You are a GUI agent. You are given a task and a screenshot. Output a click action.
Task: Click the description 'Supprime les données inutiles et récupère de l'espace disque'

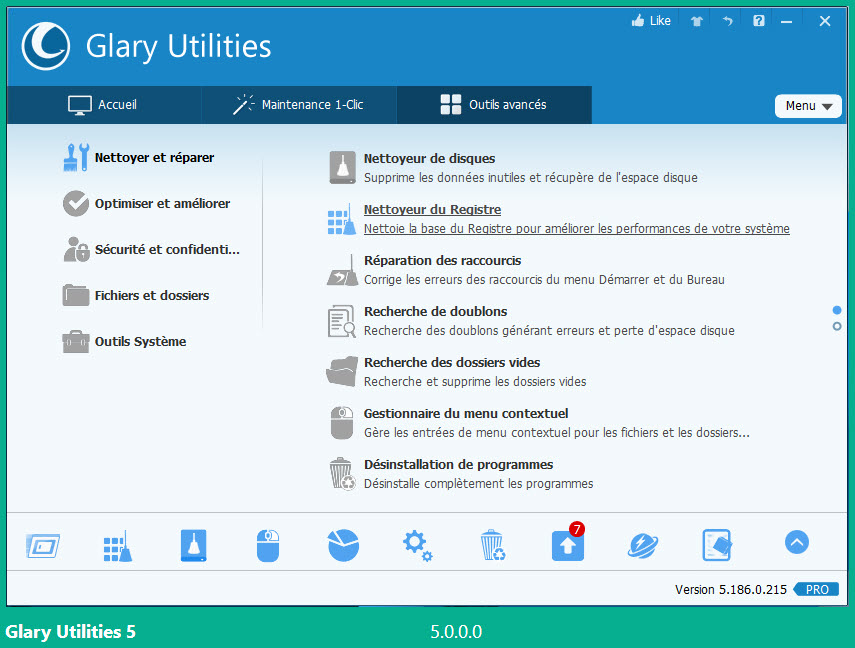click(x=531, y=178)
